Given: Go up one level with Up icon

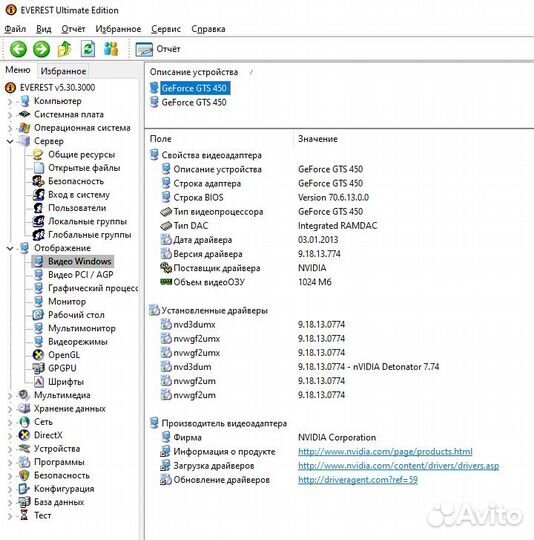Looking at the screenshot, I should [x=64, y=49].
